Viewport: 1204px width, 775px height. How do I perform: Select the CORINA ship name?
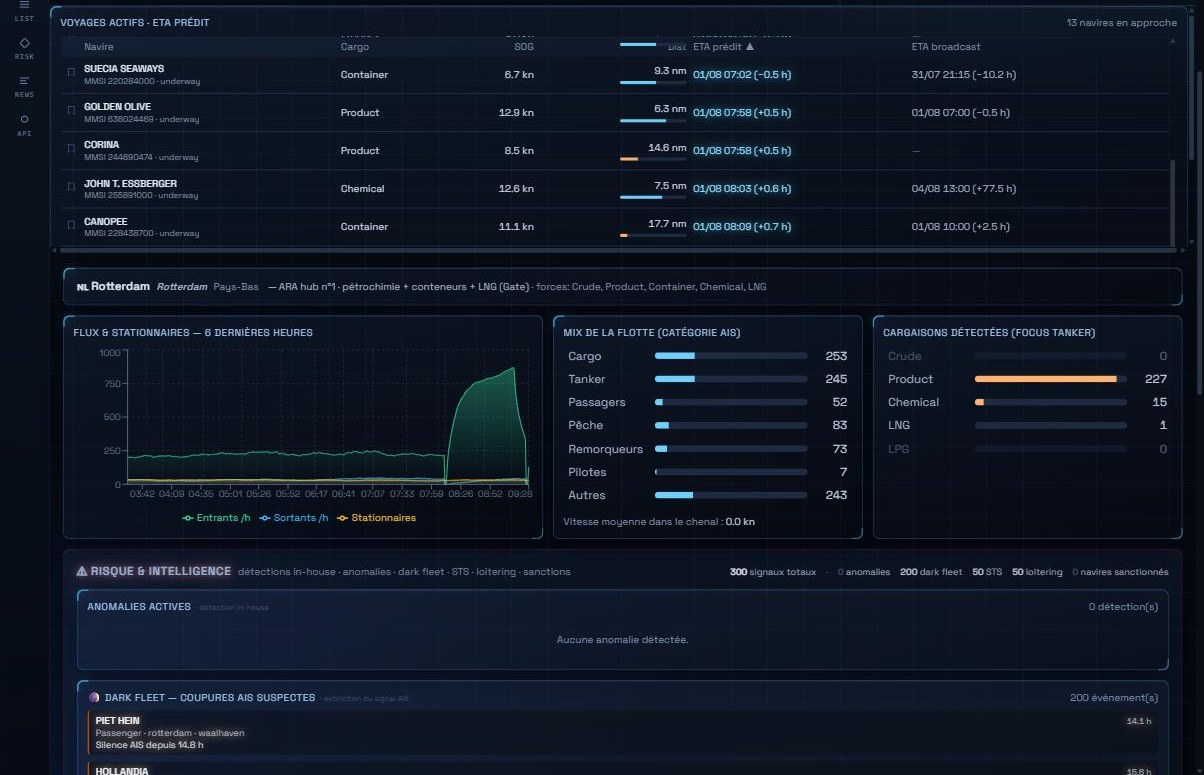point(101,145)
